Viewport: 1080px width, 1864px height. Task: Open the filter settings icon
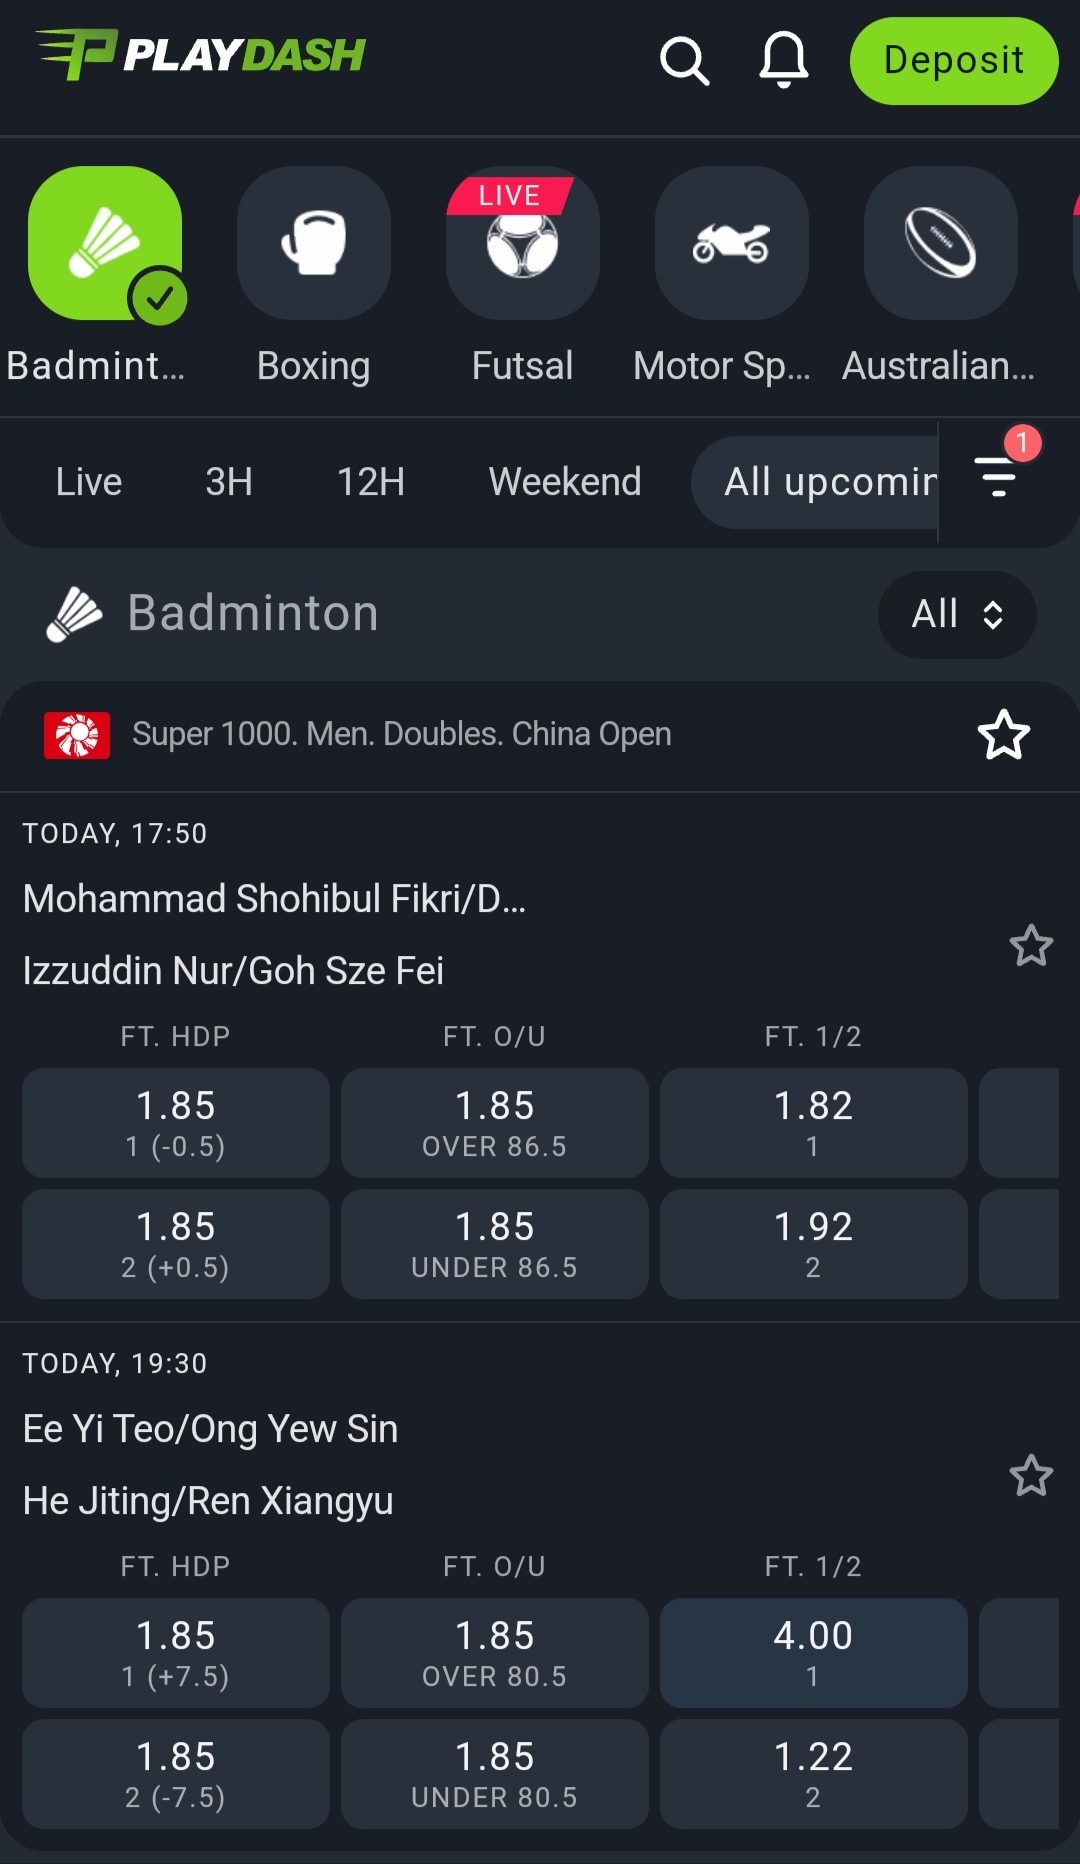point(998,476)
